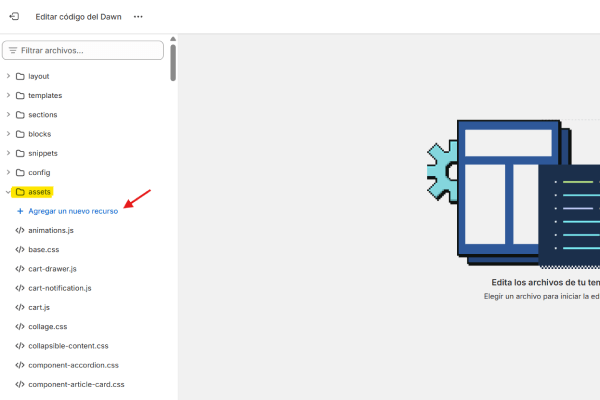Viewport: 600px width, 400px height.
Task: Click the layout folder icon
Action: coord(20,76)
